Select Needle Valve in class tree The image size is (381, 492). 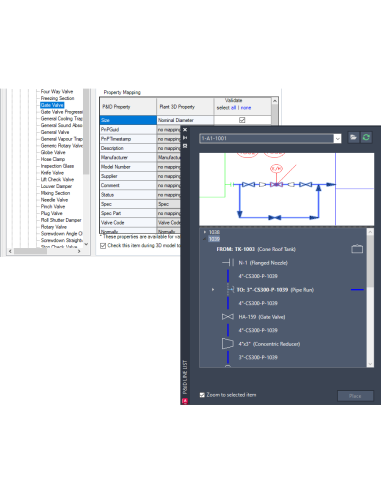[54, 200]
